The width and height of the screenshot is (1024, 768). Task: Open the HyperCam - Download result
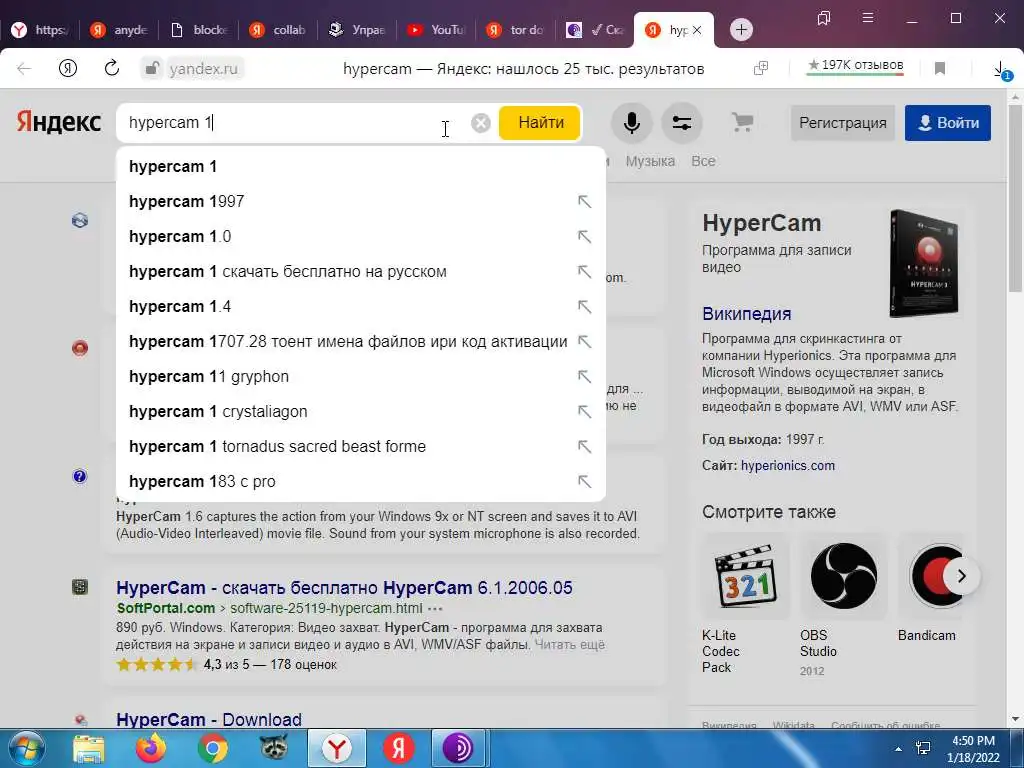tap(209, 719)
